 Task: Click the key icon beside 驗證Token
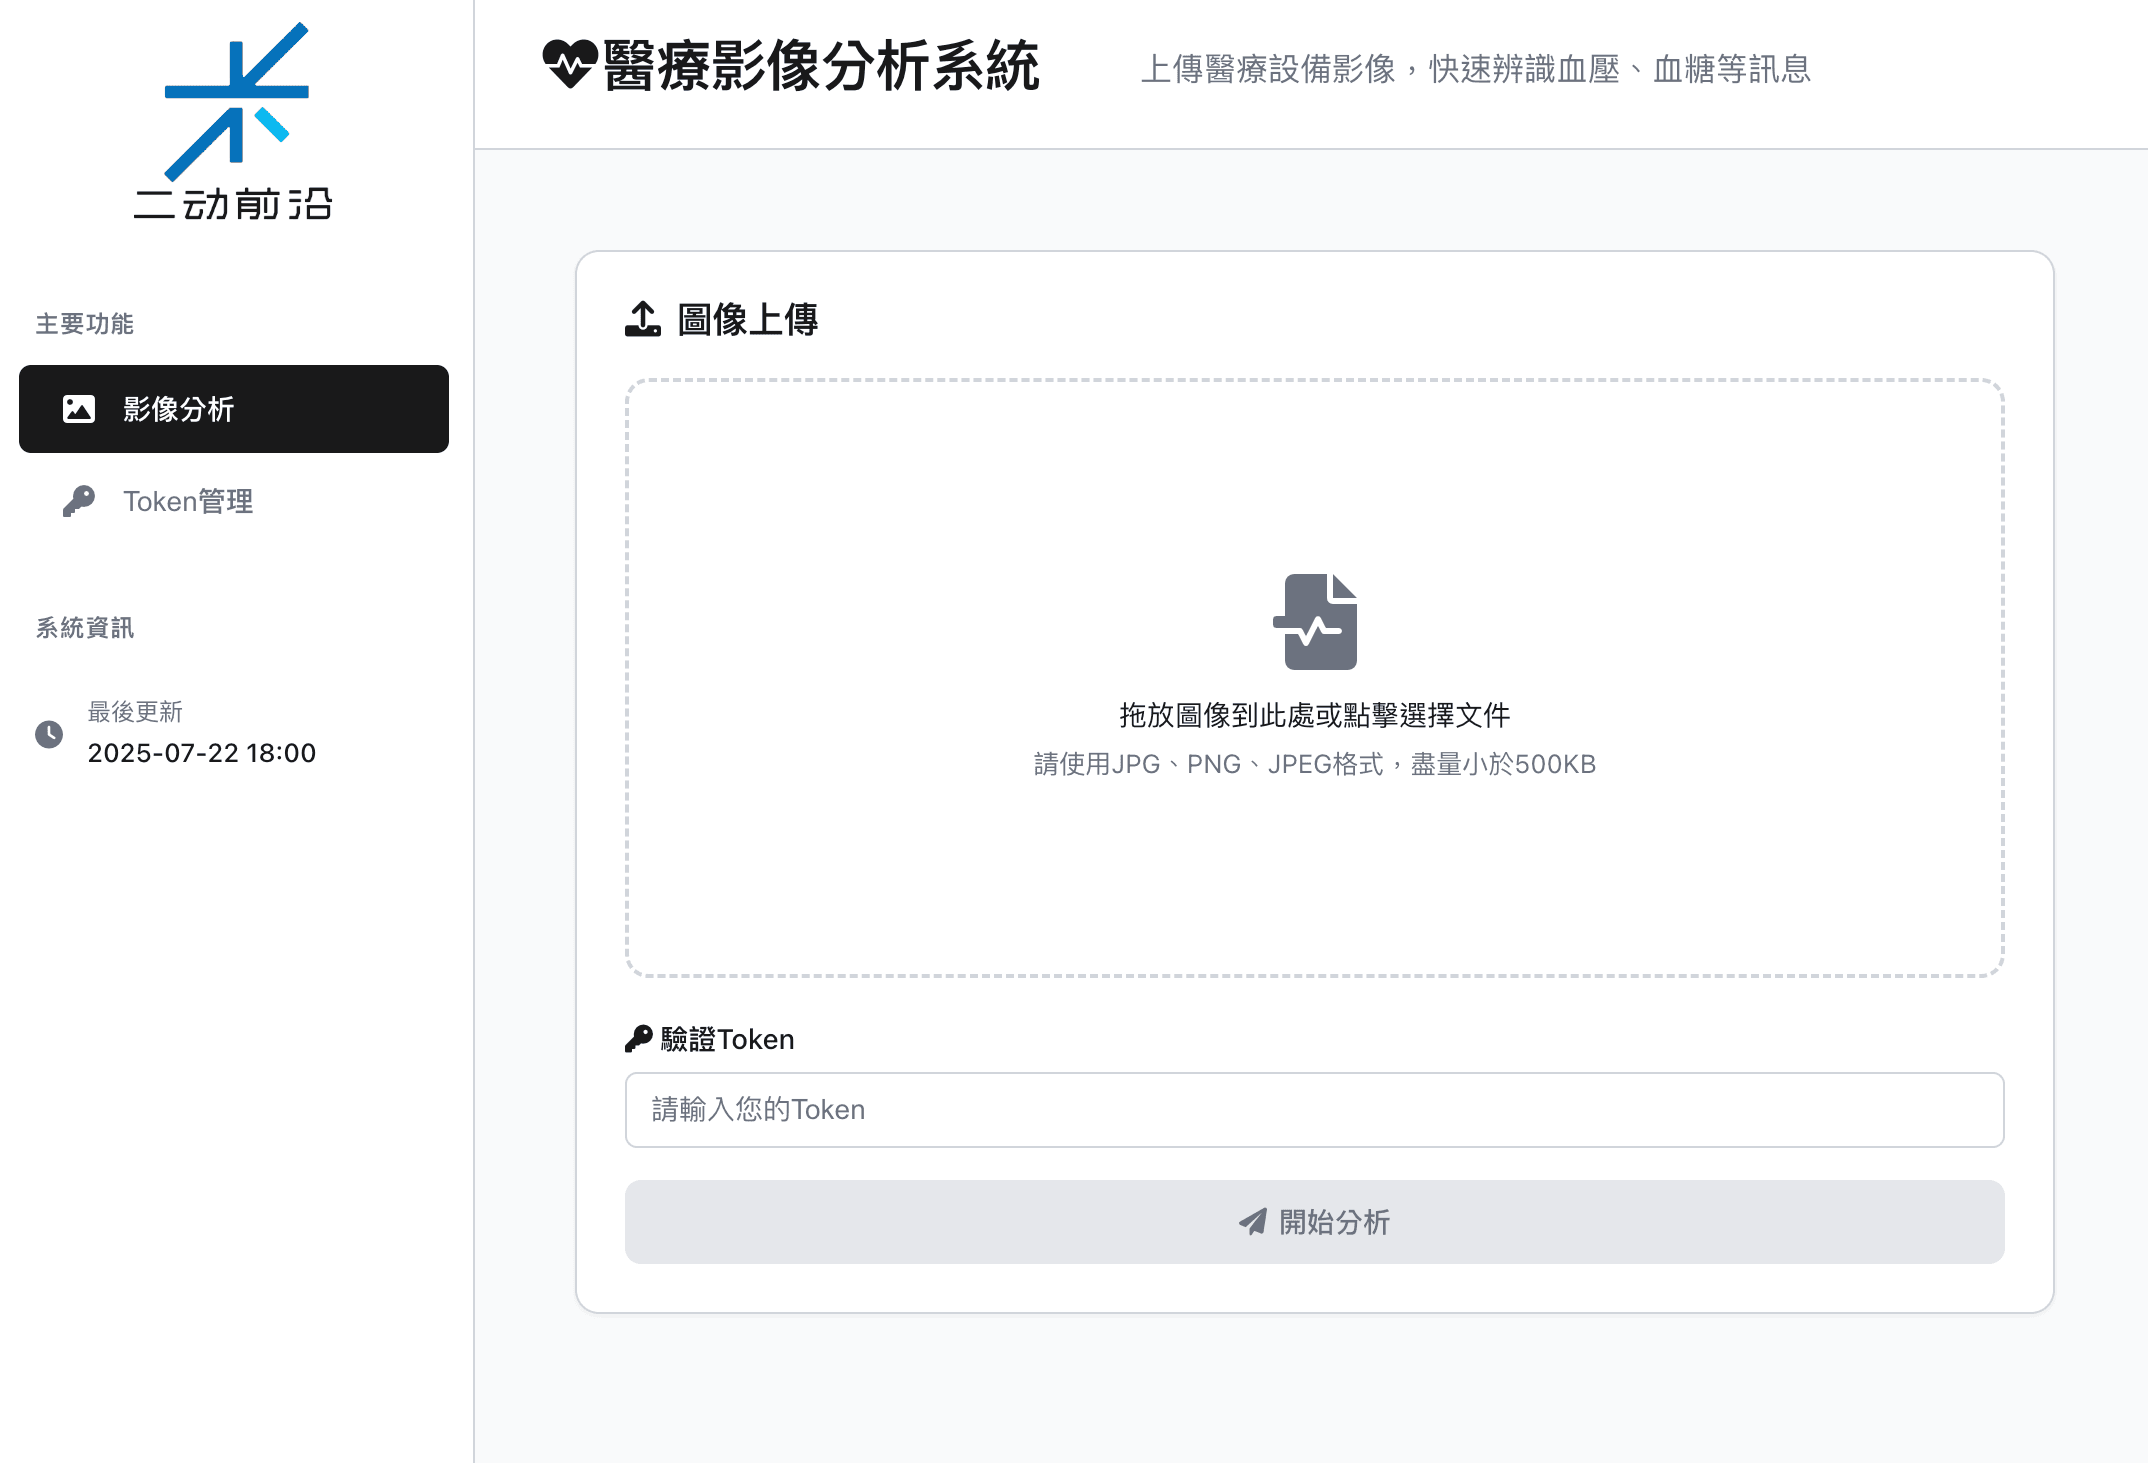pyautogui.click(x=638, y=1039)
